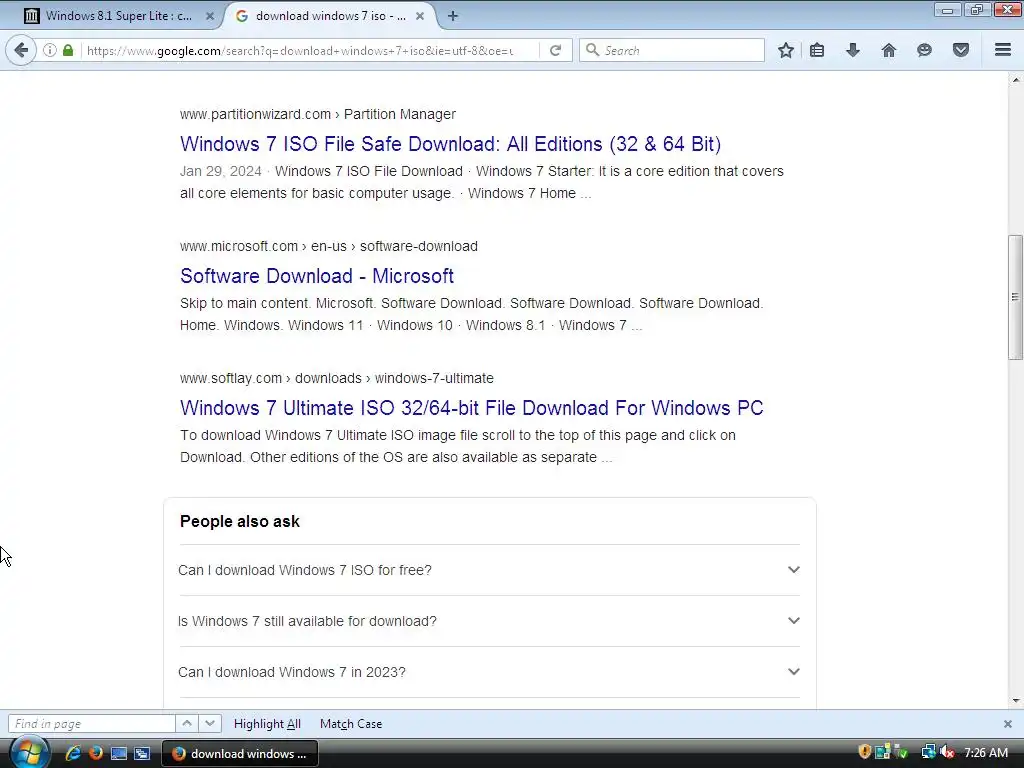Open Software Download - Microsoft result
The width and height of the screenshot is (1024, 768).
(317, 276)
